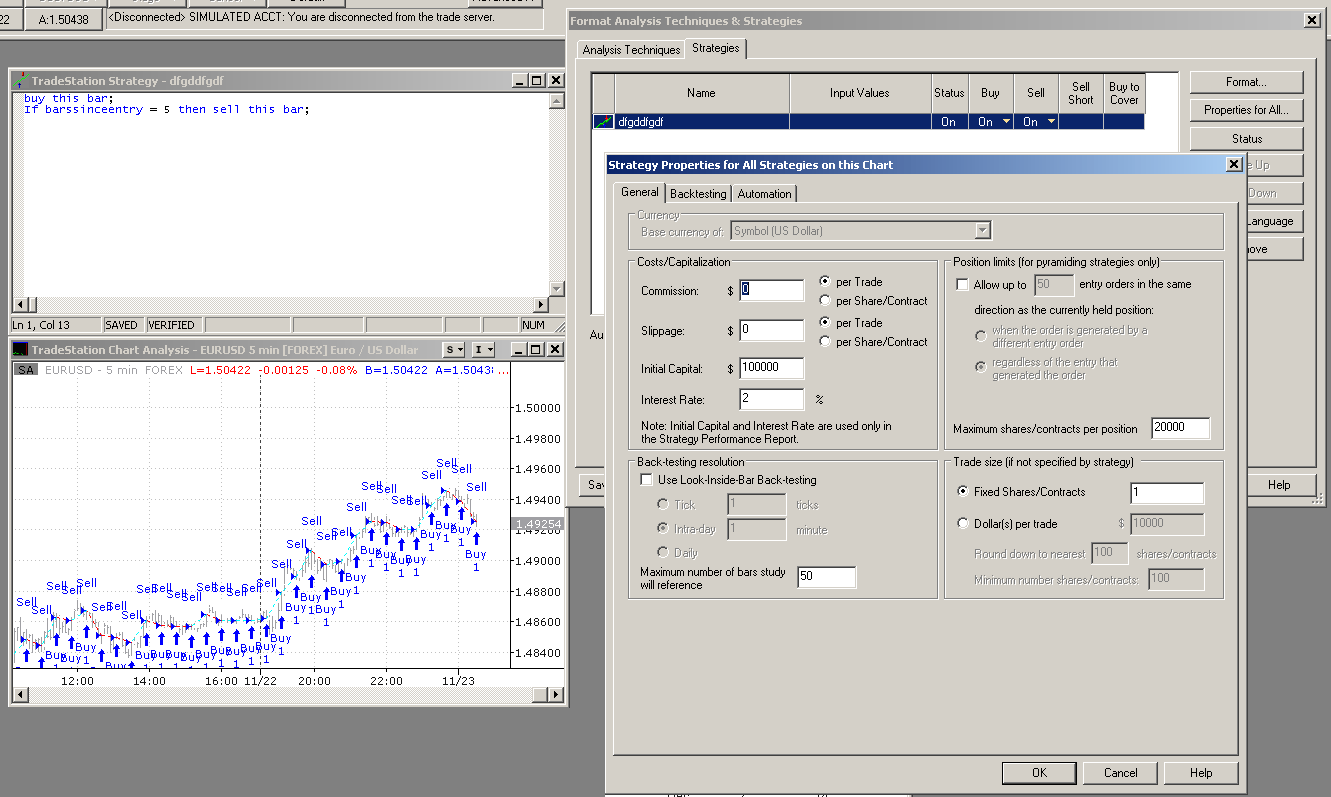The image size is (1331, 797).
Task: Click Maximum shares/contracts per position field
Action: (x=1181, y=428)
